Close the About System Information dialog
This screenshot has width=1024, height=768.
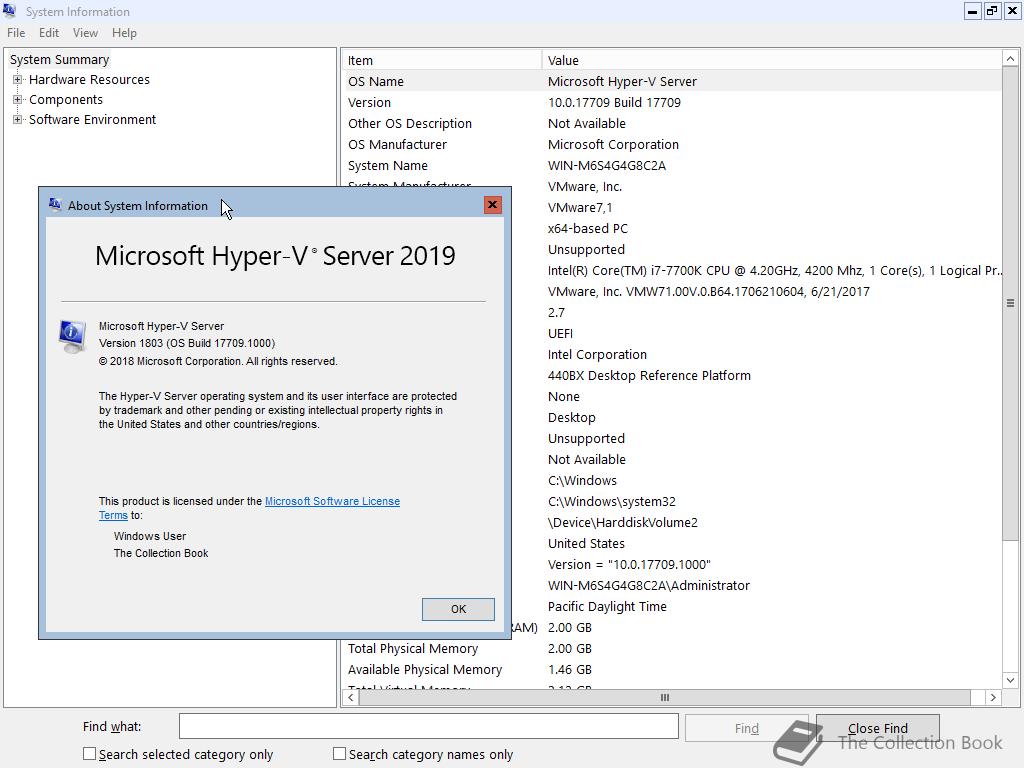tap(492, 205)
